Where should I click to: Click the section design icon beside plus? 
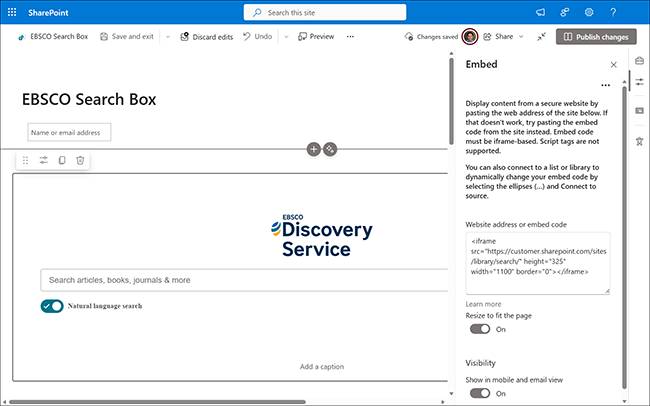coord(330,149)
